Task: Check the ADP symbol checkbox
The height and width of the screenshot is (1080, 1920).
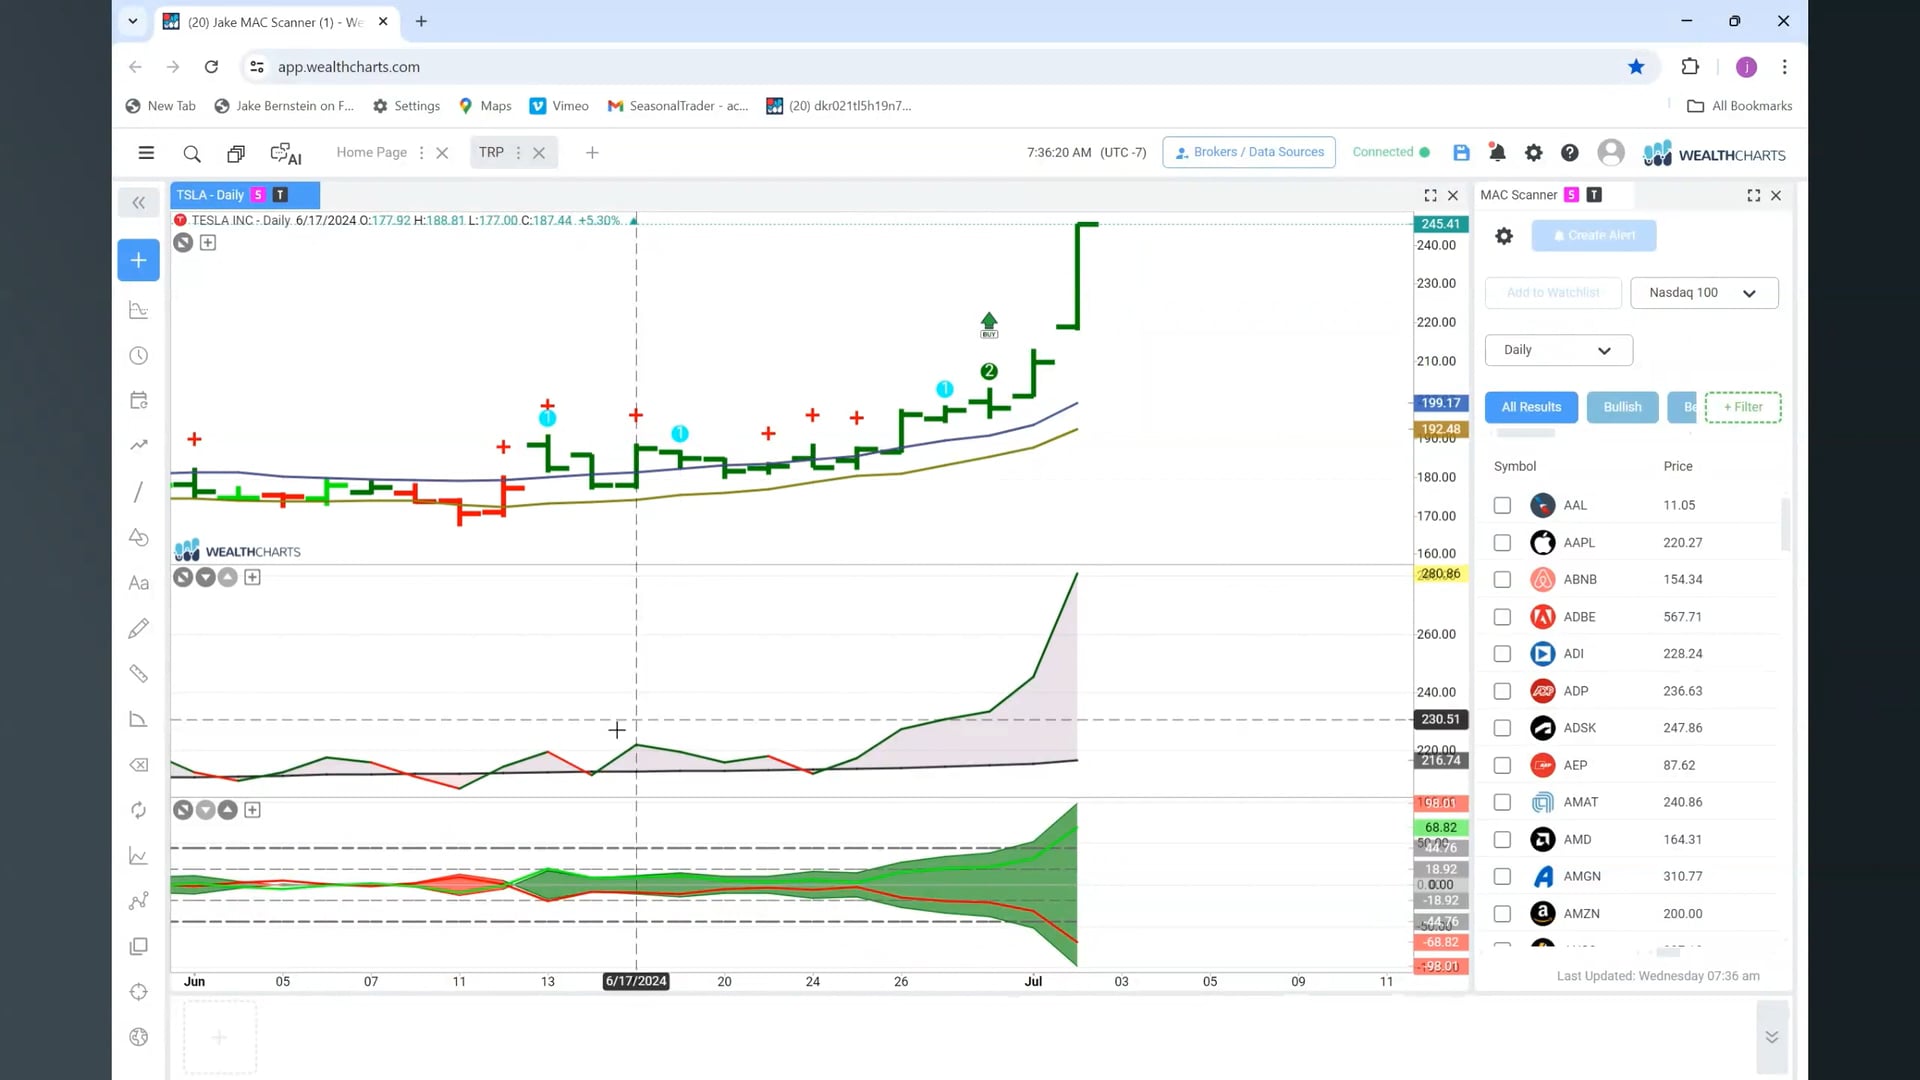Action: pos(1502,691)
